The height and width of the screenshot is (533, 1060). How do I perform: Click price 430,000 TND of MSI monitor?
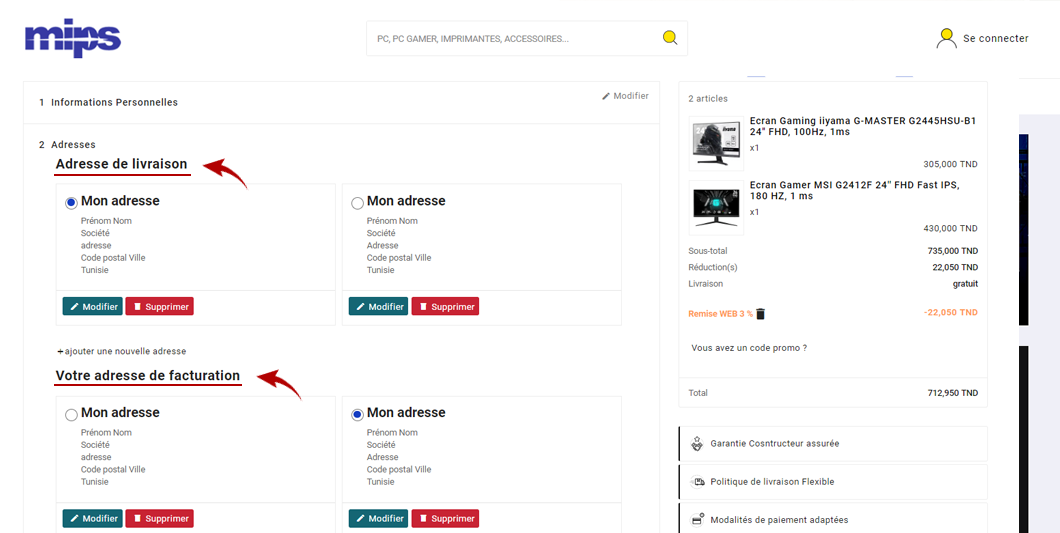pyautogui.click(x=950, y=229)
